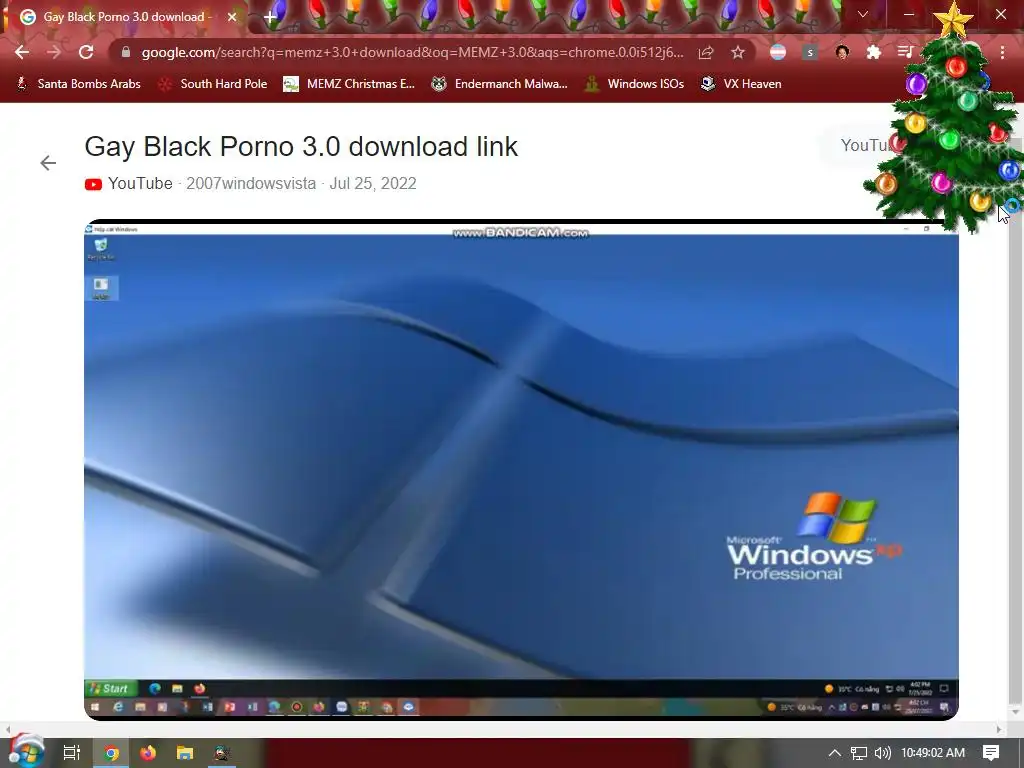
Task: View site information via the padlock icon
Action: 125,52
